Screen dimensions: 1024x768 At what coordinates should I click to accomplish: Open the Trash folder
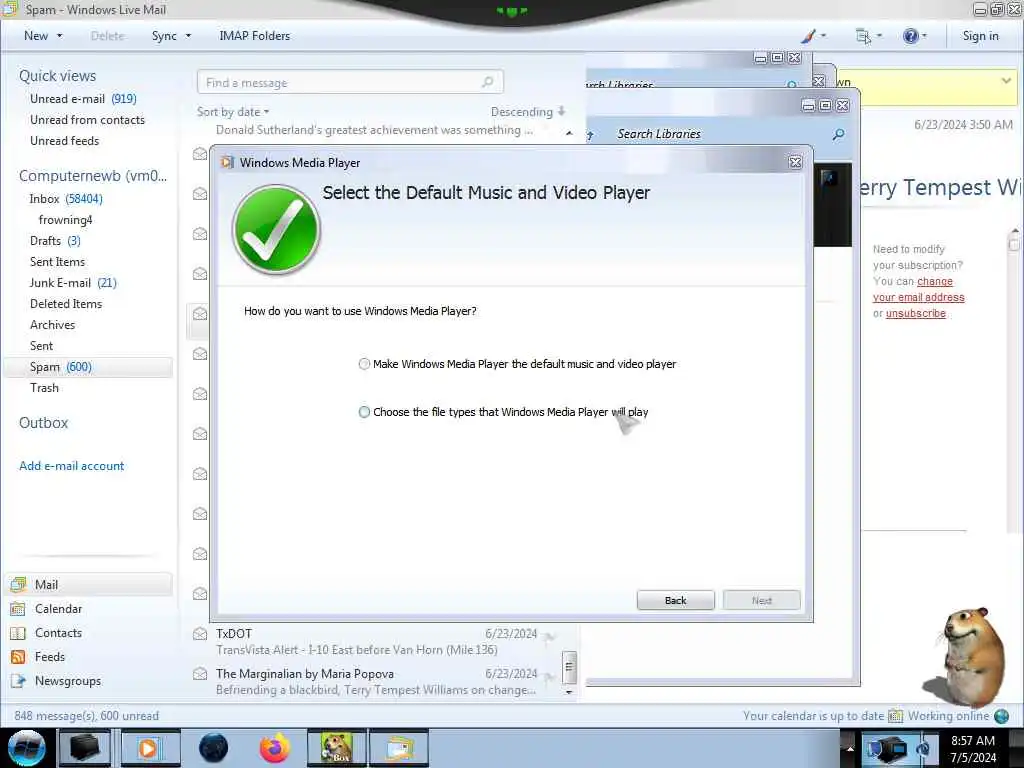coord(44,388)
